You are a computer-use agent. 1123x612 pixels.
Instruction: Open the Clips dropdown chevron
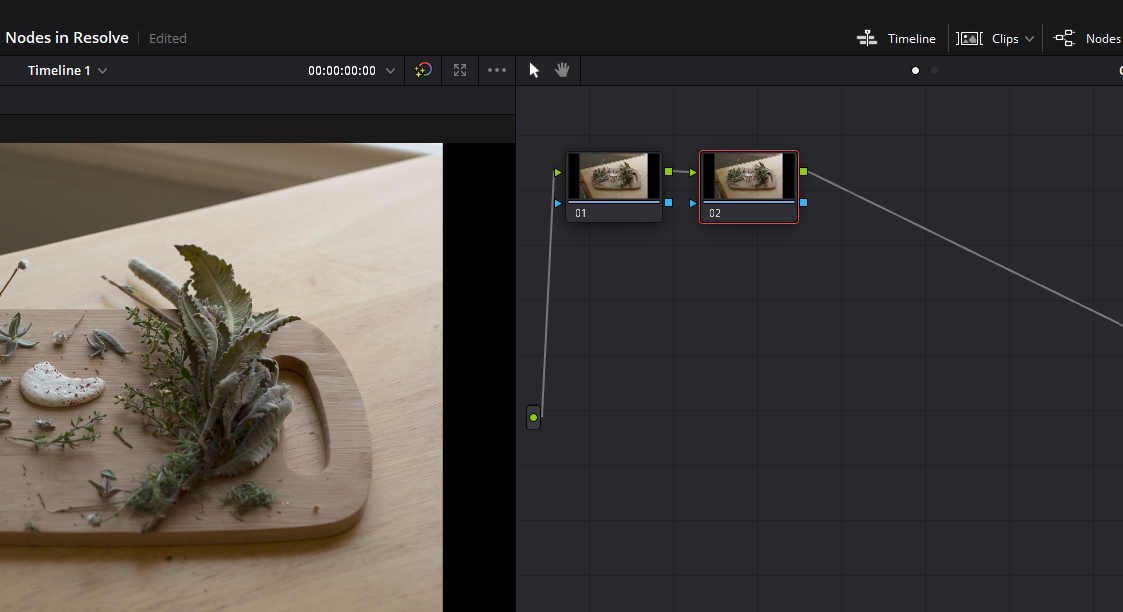pos(1029,38)
